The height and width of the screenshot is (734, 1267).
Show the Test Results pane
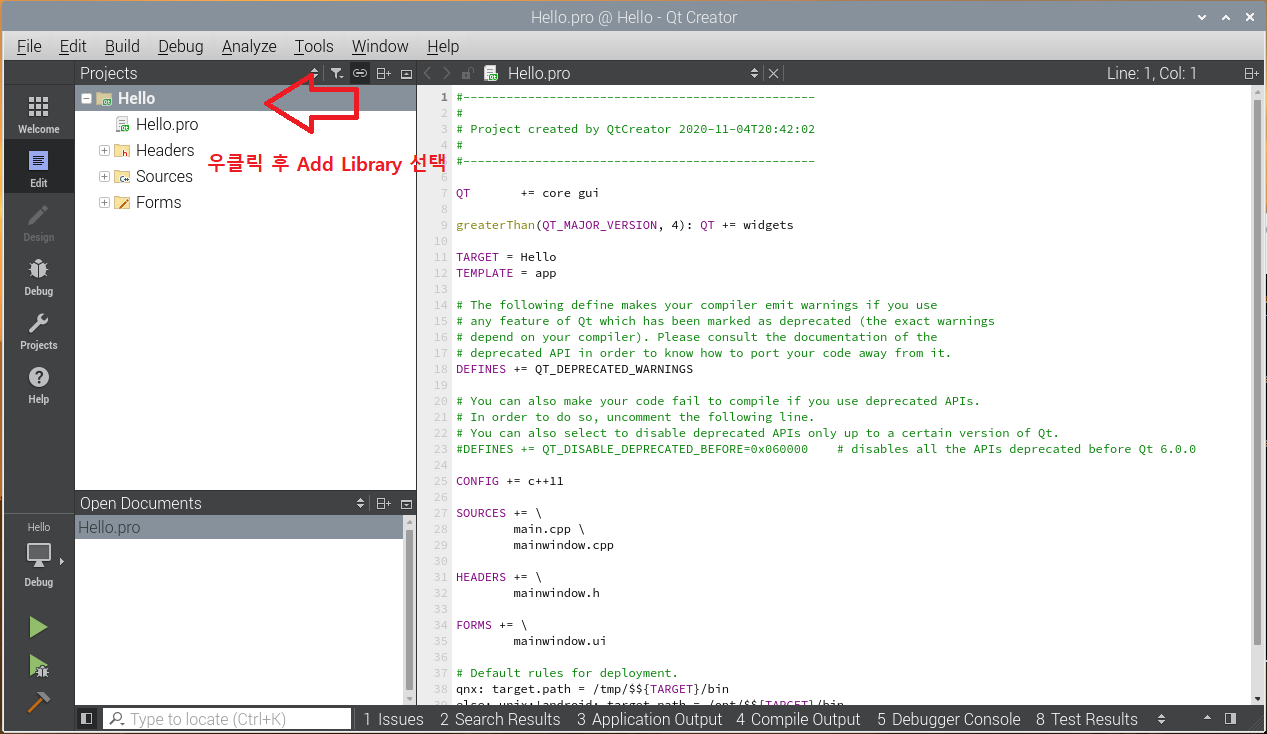[1087, 719]
